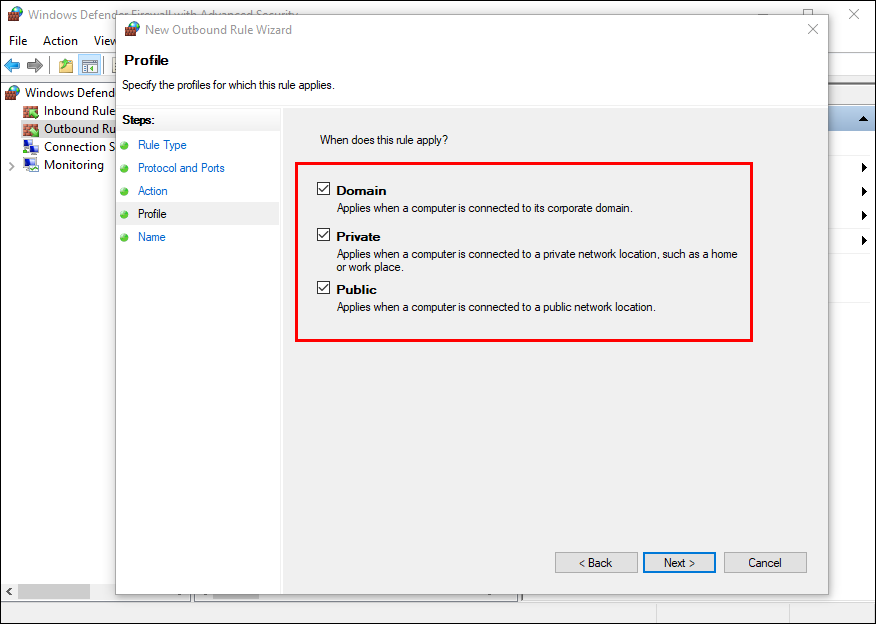The width and height of the screenshot is (876, 624).
Task: Expand the Monitoring tree node
Action: click(x=11, y=165)
